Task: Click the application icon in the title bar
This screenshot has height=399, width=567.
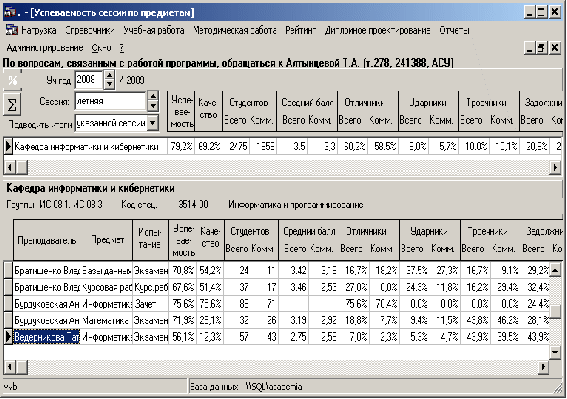Action: [x=9, y=12]
